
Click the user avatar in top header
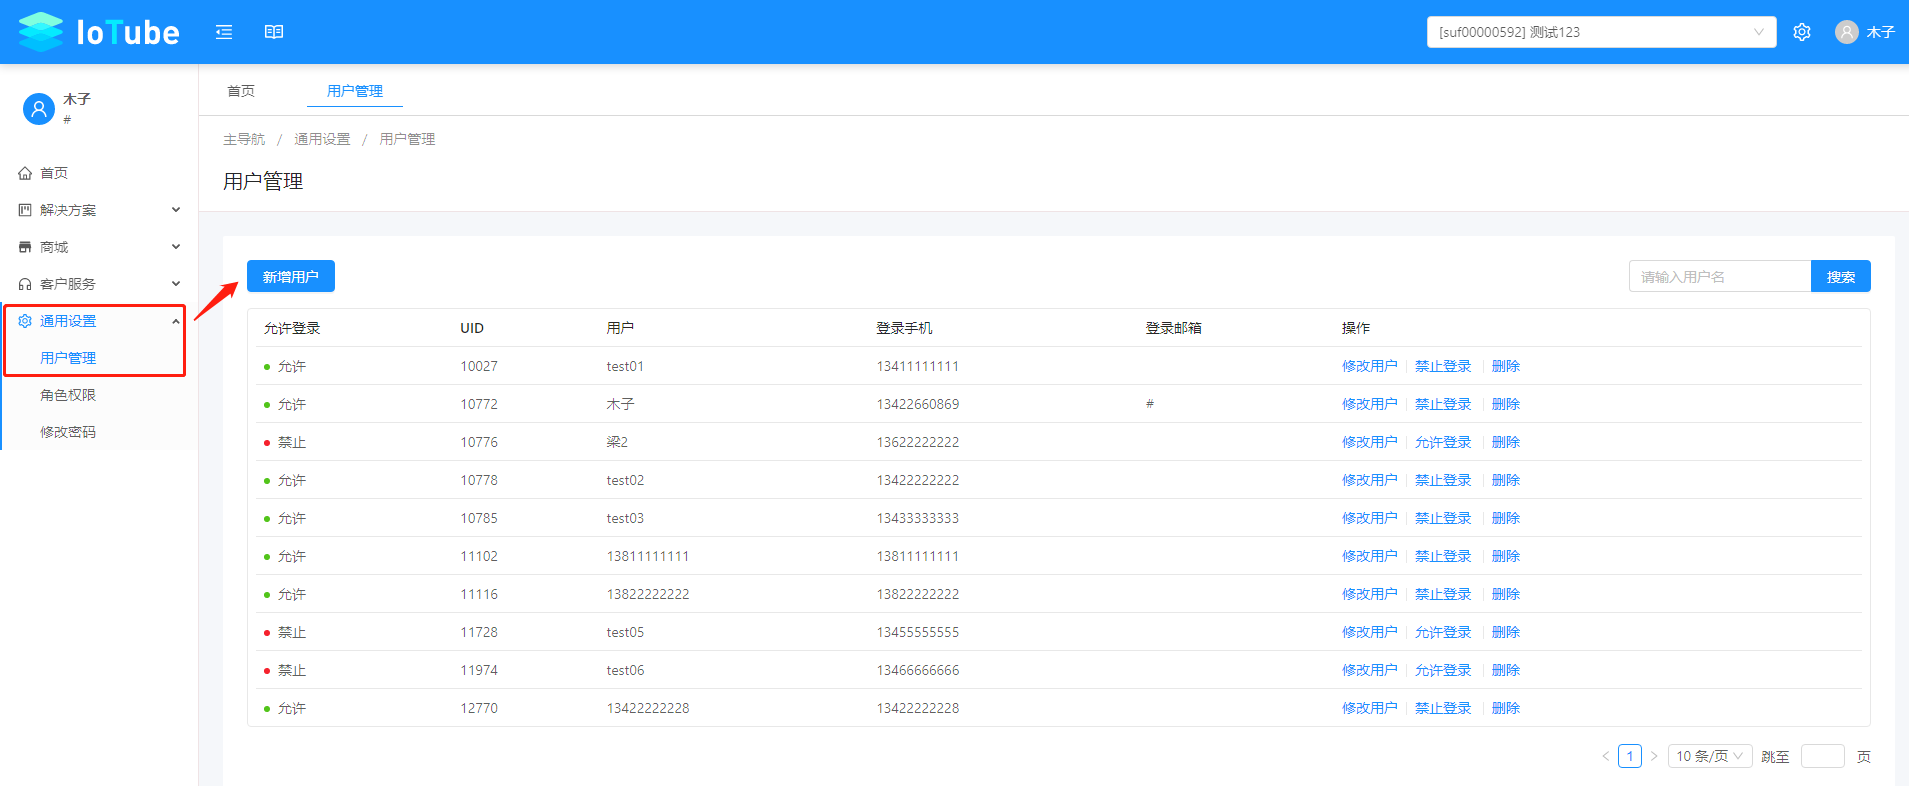coord(1846,32)
